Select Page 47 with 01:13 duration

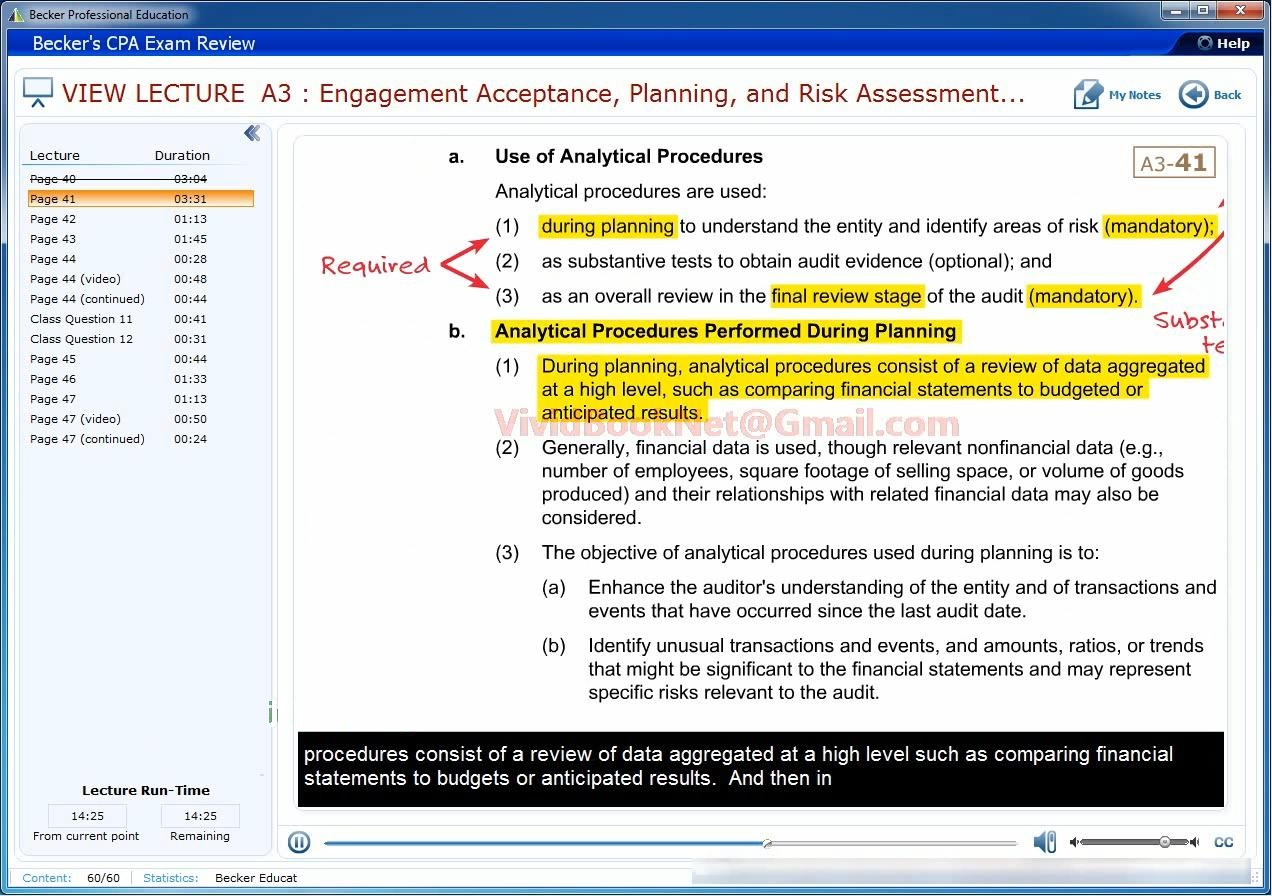141,399
